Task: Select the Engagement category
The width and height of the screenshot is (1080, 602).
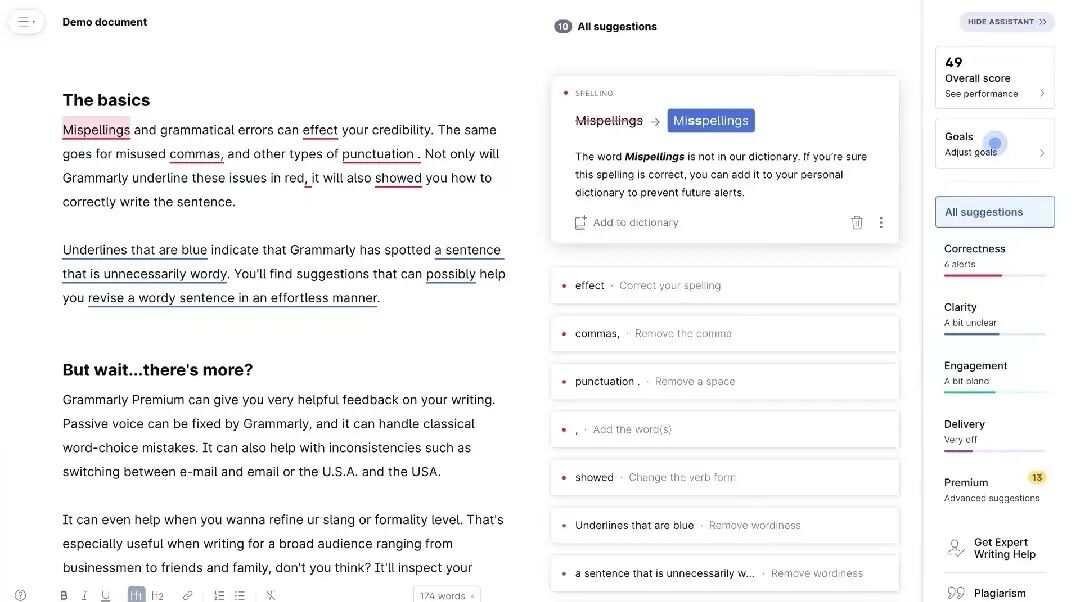Action: tap(995, 376)
